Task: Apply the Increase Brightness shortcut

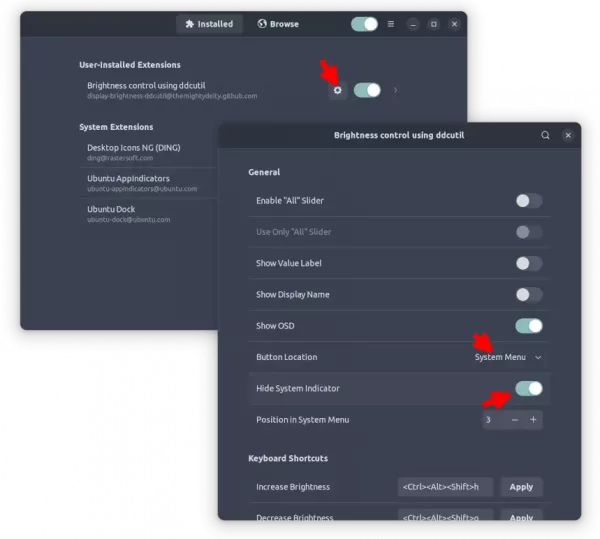Action: pyautogui.click(x=521, y=487)
